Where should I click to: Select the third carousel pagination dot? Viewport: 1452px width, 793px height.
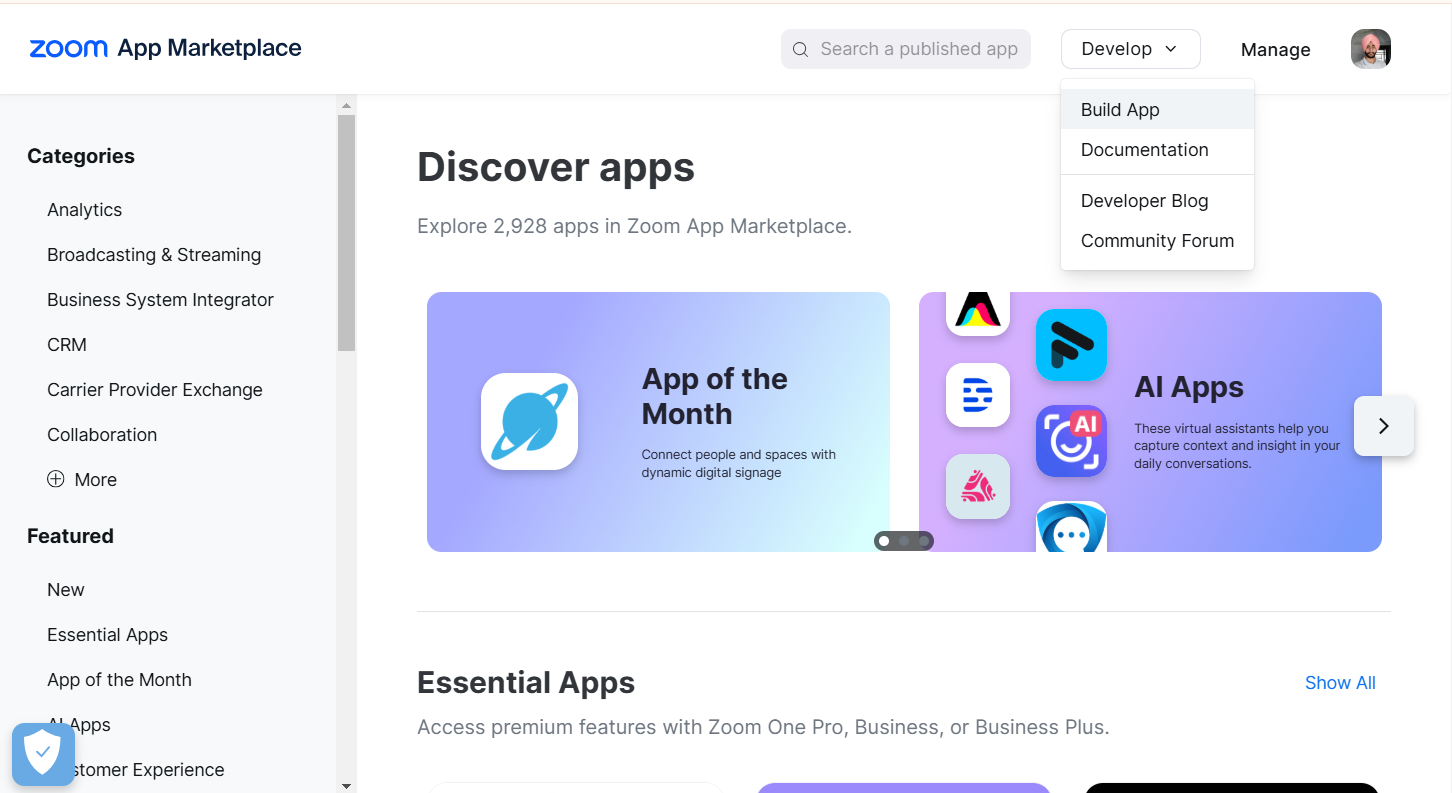coord(924,541)
